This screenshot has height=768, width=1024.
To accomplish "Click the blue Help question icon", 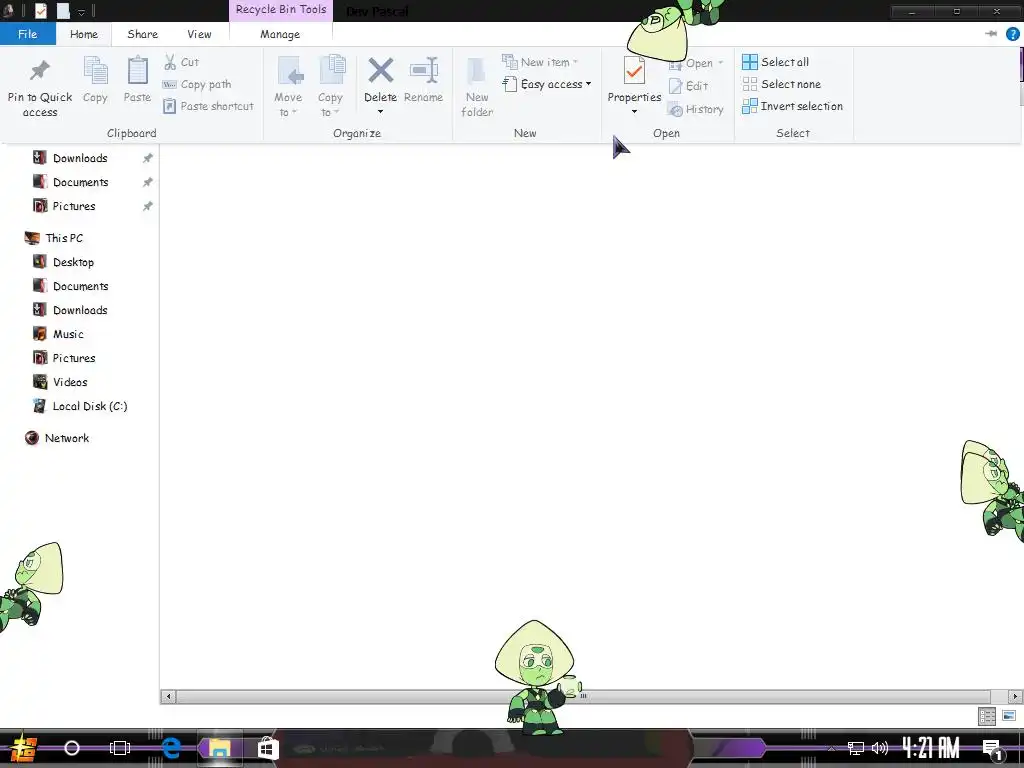I will 1012,34.
